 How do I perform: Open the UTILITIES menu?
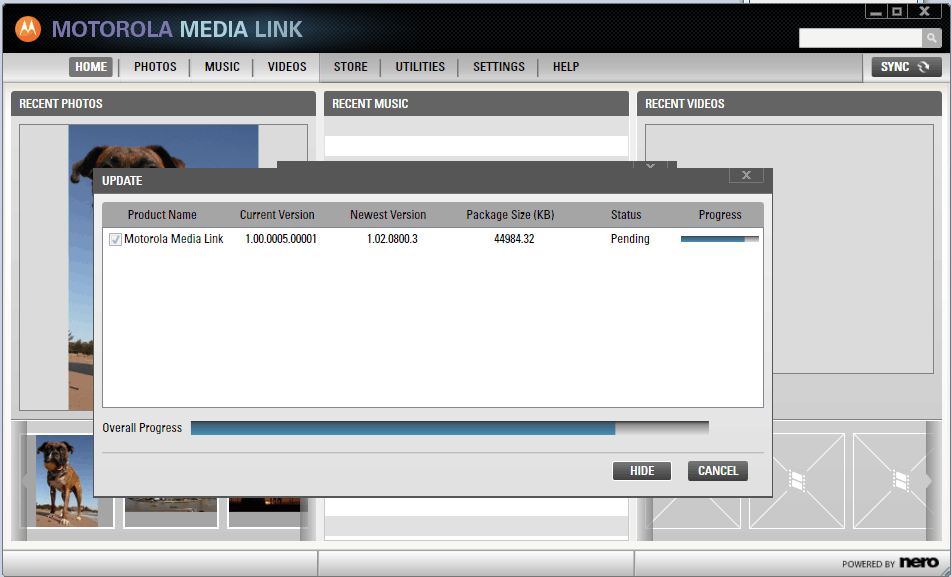coord(420,67)
